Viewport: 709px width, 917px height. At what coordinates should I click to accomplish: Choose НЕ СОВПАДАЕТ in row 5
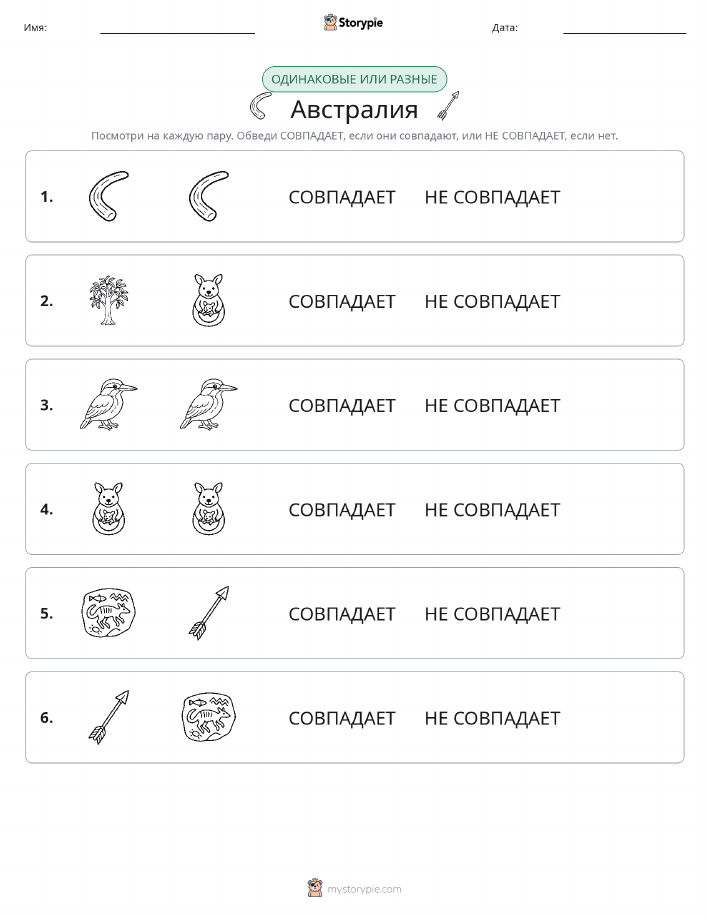point(492,613)
